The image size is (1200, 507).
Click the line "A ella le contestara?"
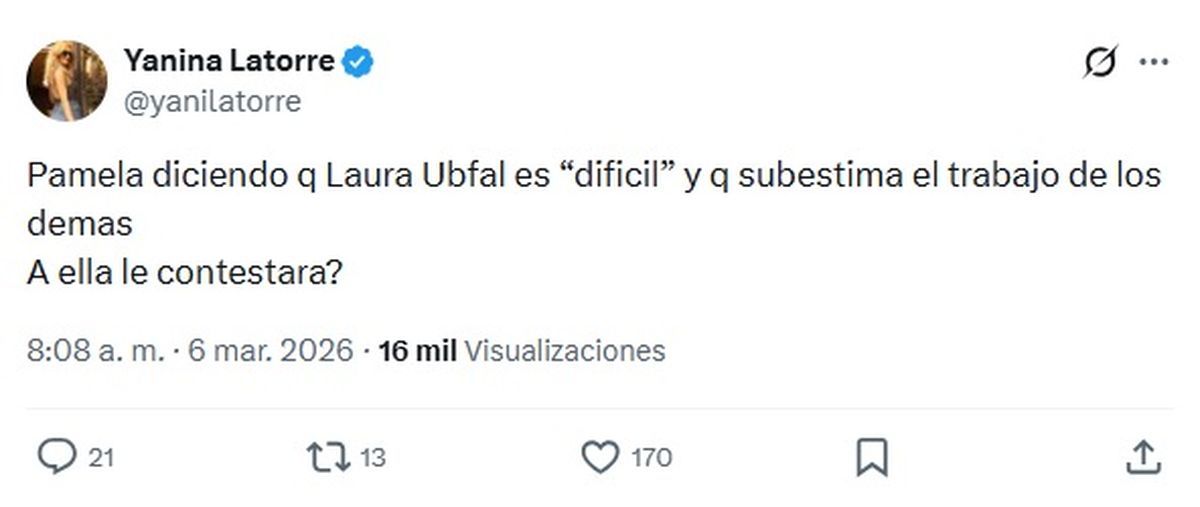click(x=187, y=271)
